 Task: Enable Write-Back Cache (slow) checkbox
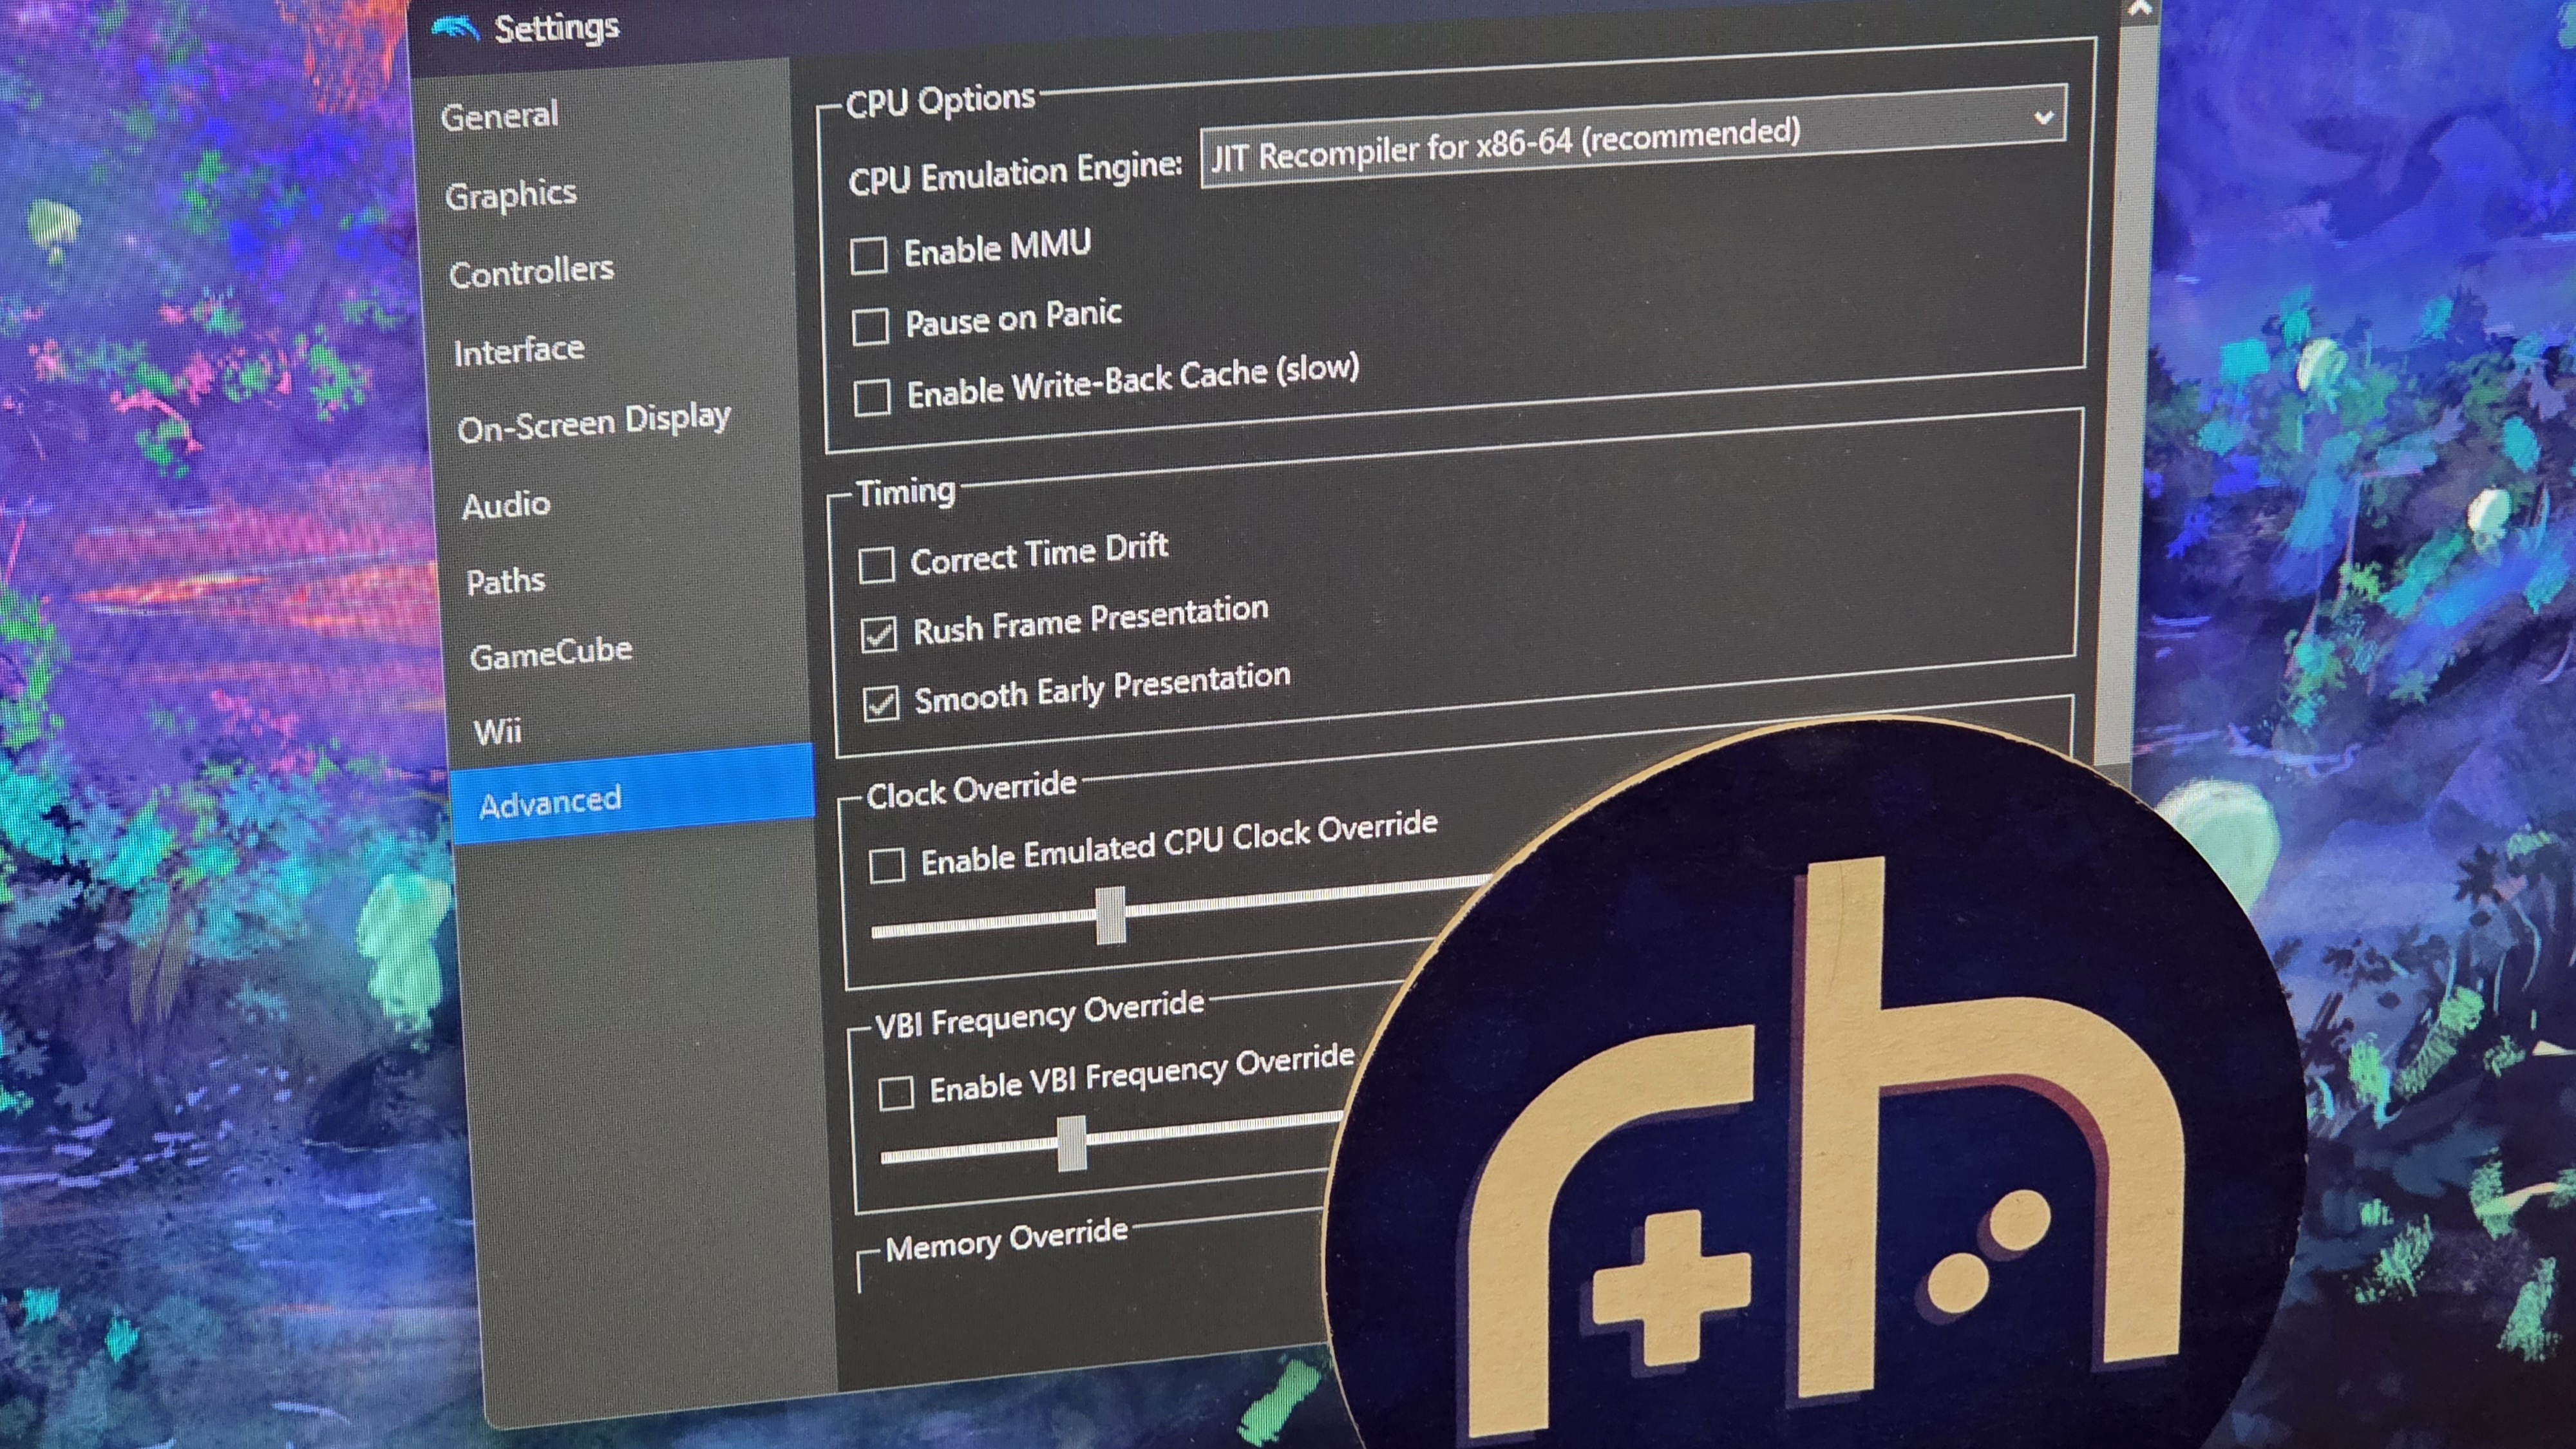click(x=872, y=397)
